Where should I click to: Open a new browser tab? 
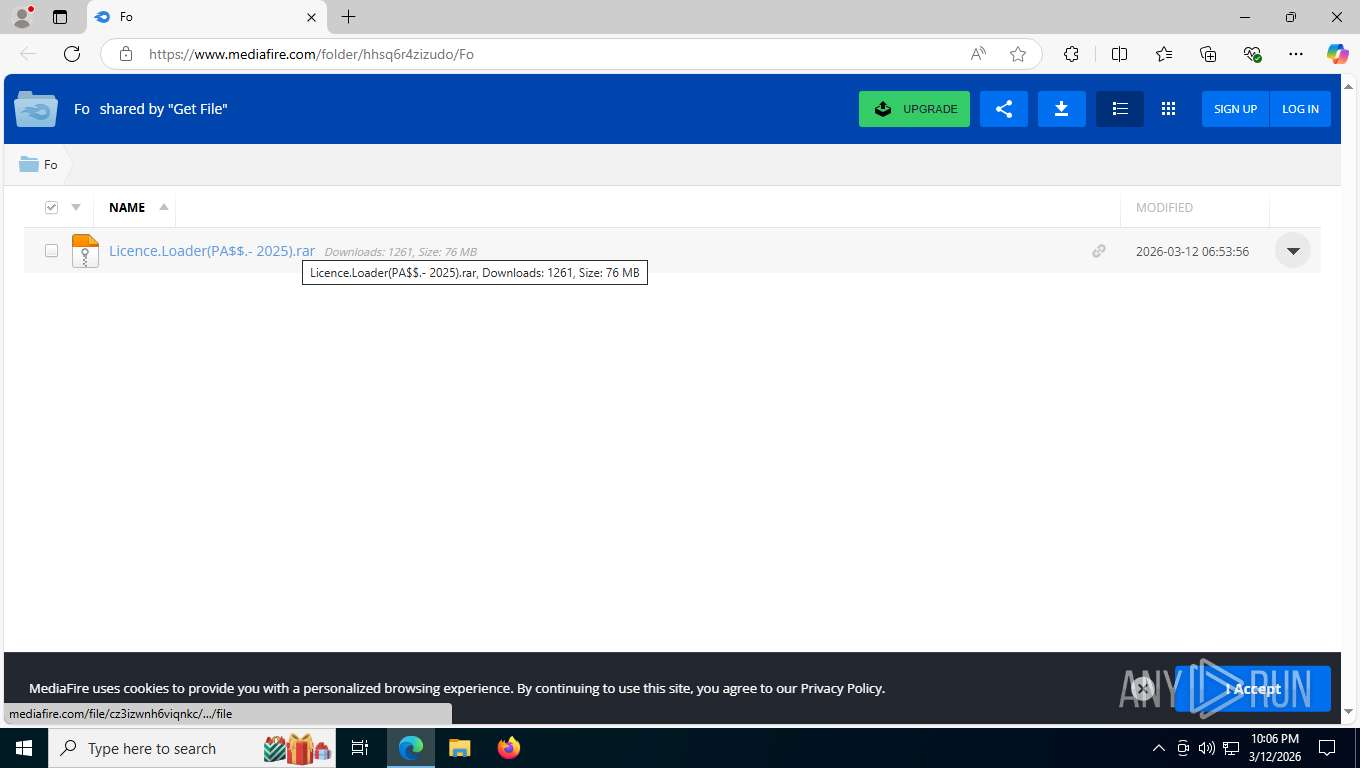[348, 17]
